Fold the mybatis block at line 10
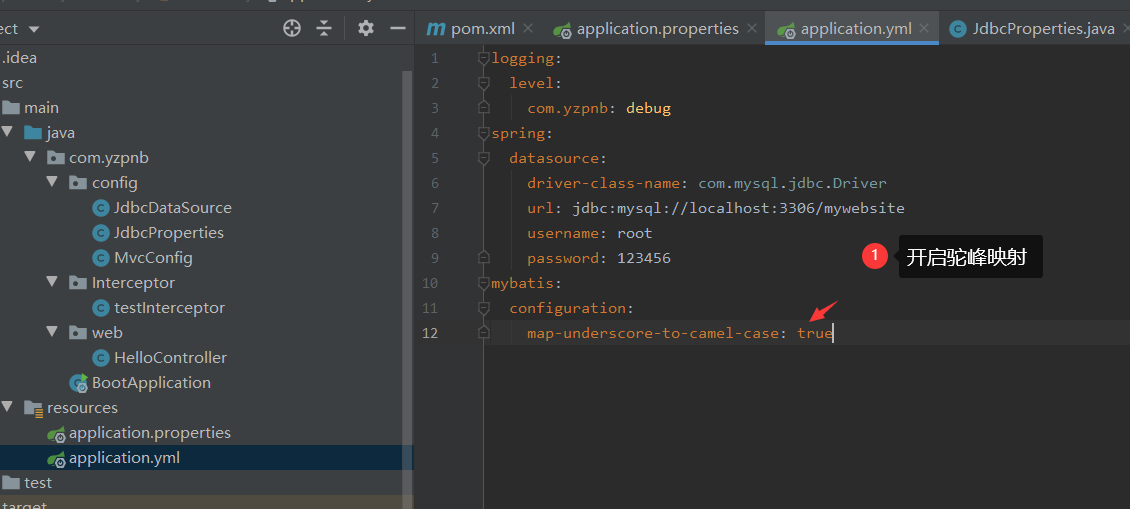Image resolution: width=1130 pixels, height=509 pixels. tap(484, 283)
